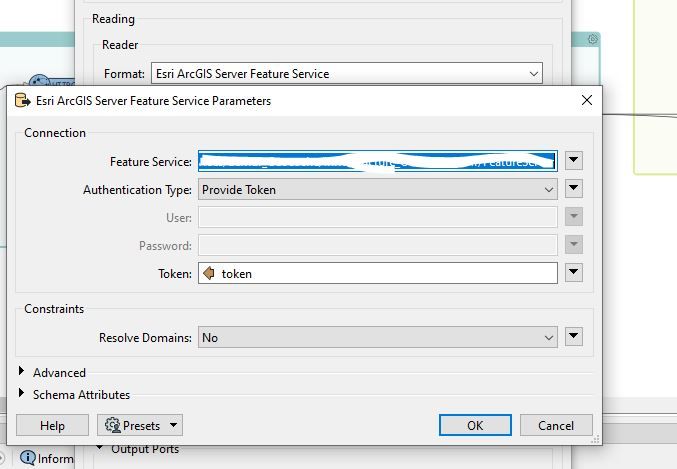677x469 pixels.
Task: Open the Authentication Type combo box
Action: coord(378,189)
